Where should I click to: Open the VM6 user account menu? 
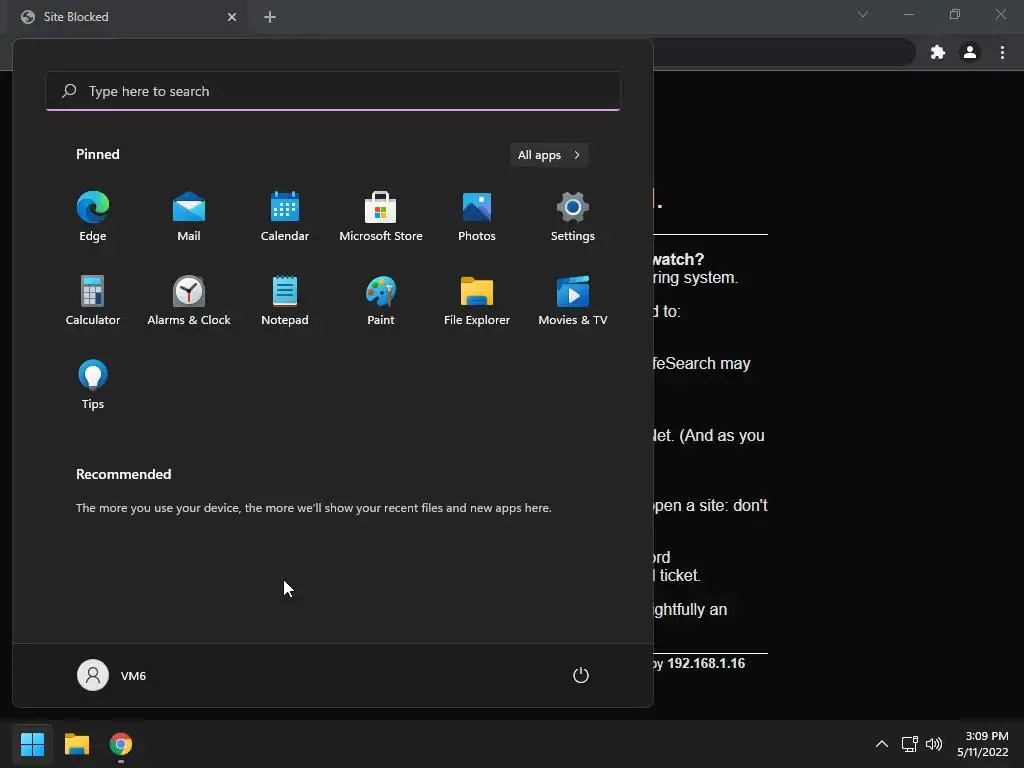tap(112, 675)
